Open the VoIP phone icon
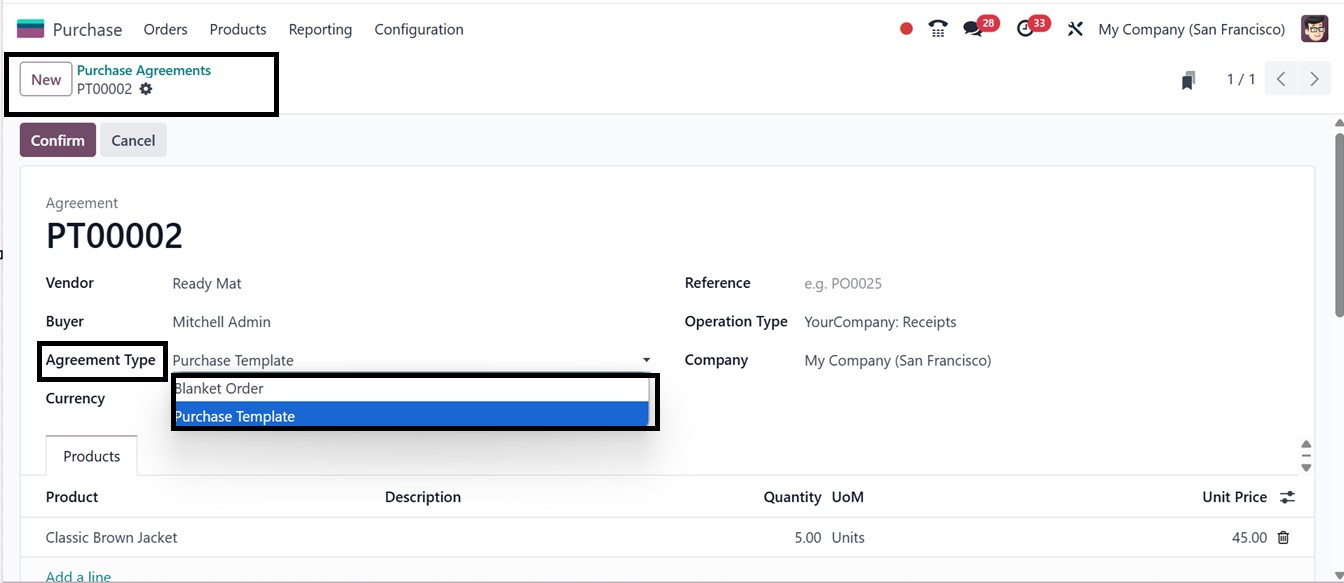The width and height of the screenshot is (1344, 583). (x=937, y=29)
